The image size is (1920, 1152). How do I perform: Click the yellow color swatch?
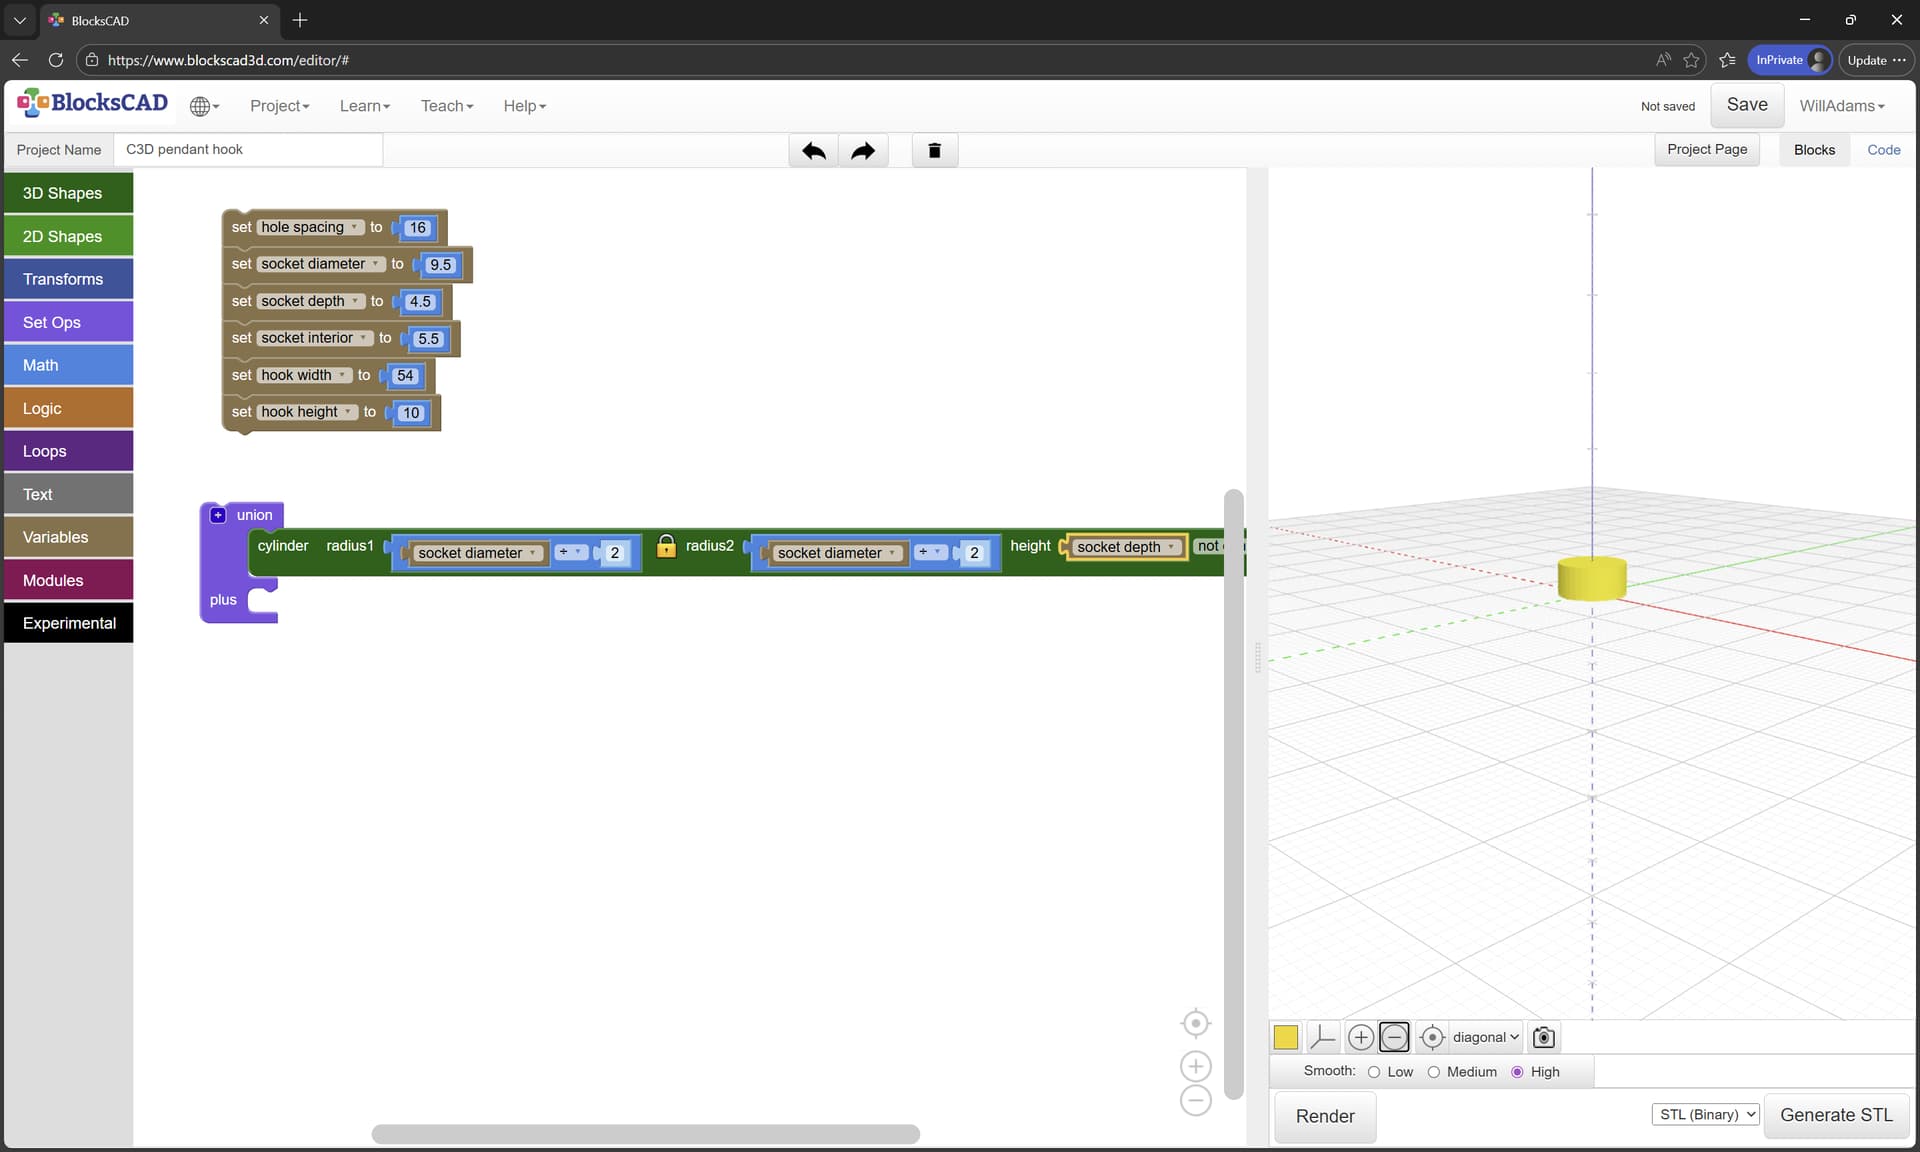pyautogui.click(x=1285, y=1037)
